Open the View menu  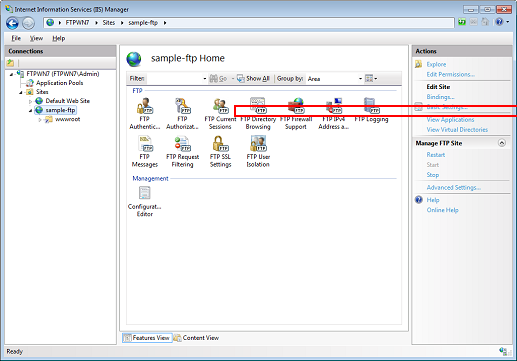coord(36,38)
